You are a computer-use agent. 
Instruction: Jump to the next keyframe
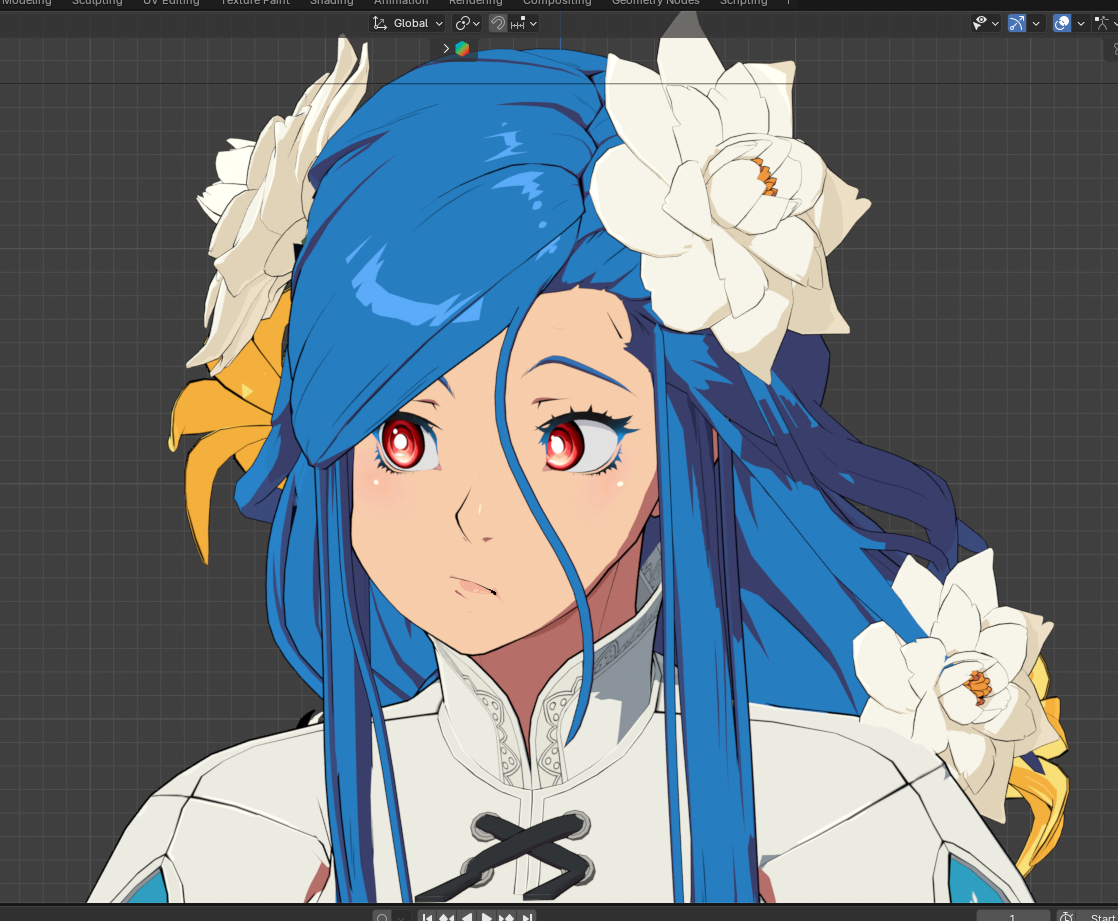tap(507, 917)
